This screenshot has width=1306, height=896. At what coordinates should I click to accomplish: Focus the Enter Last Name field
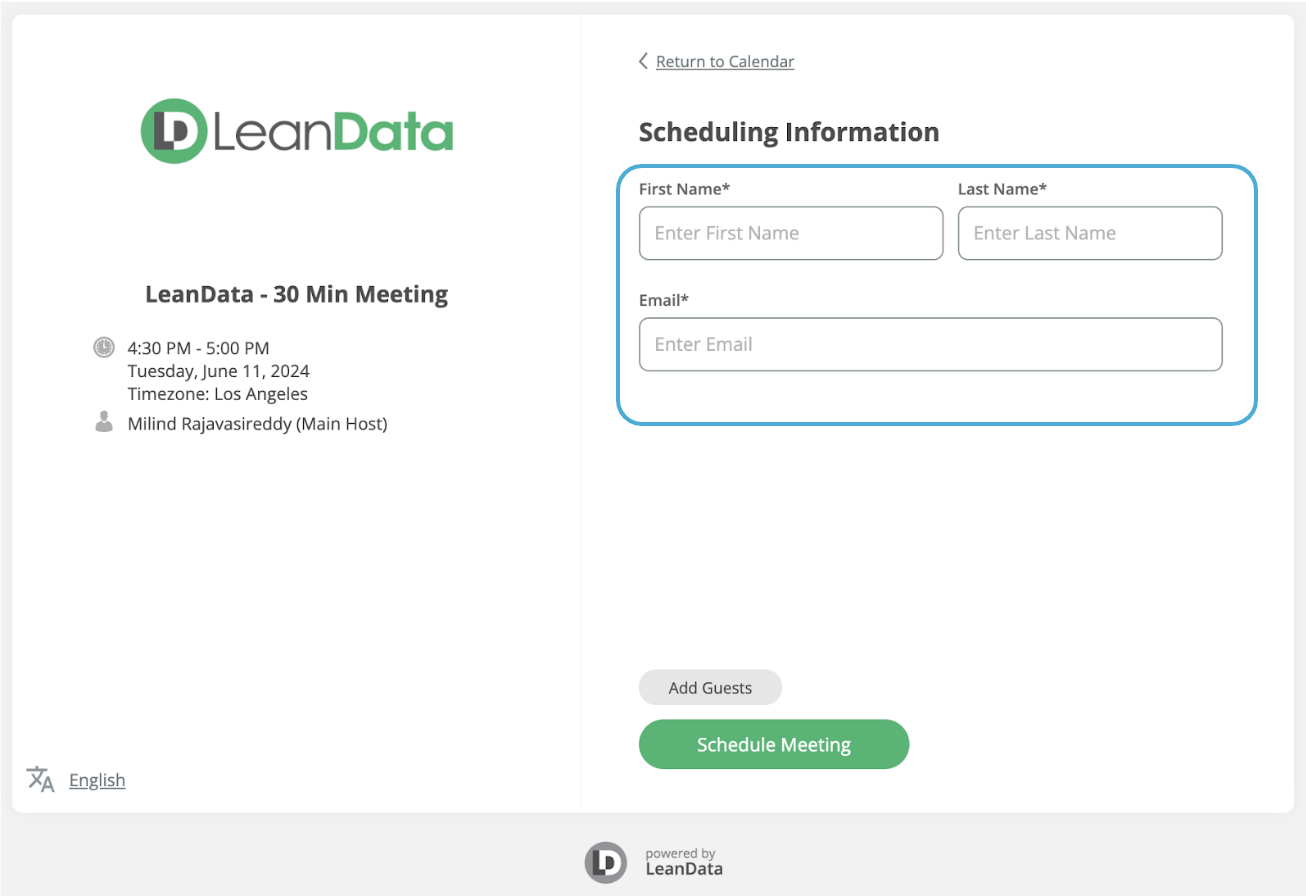point(1090,233)
